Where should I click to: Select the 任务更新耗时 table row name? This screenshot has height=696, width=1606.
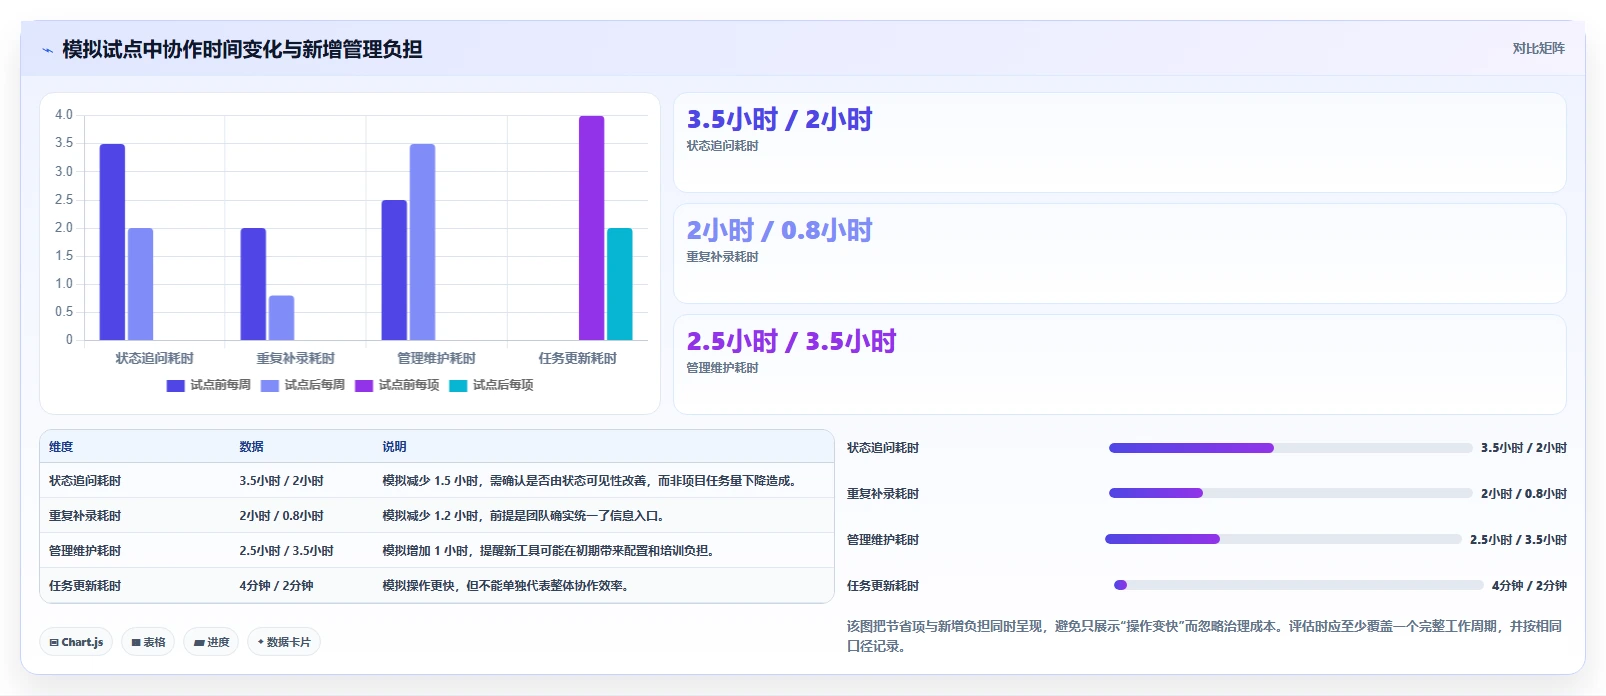(x=85, y=586)
